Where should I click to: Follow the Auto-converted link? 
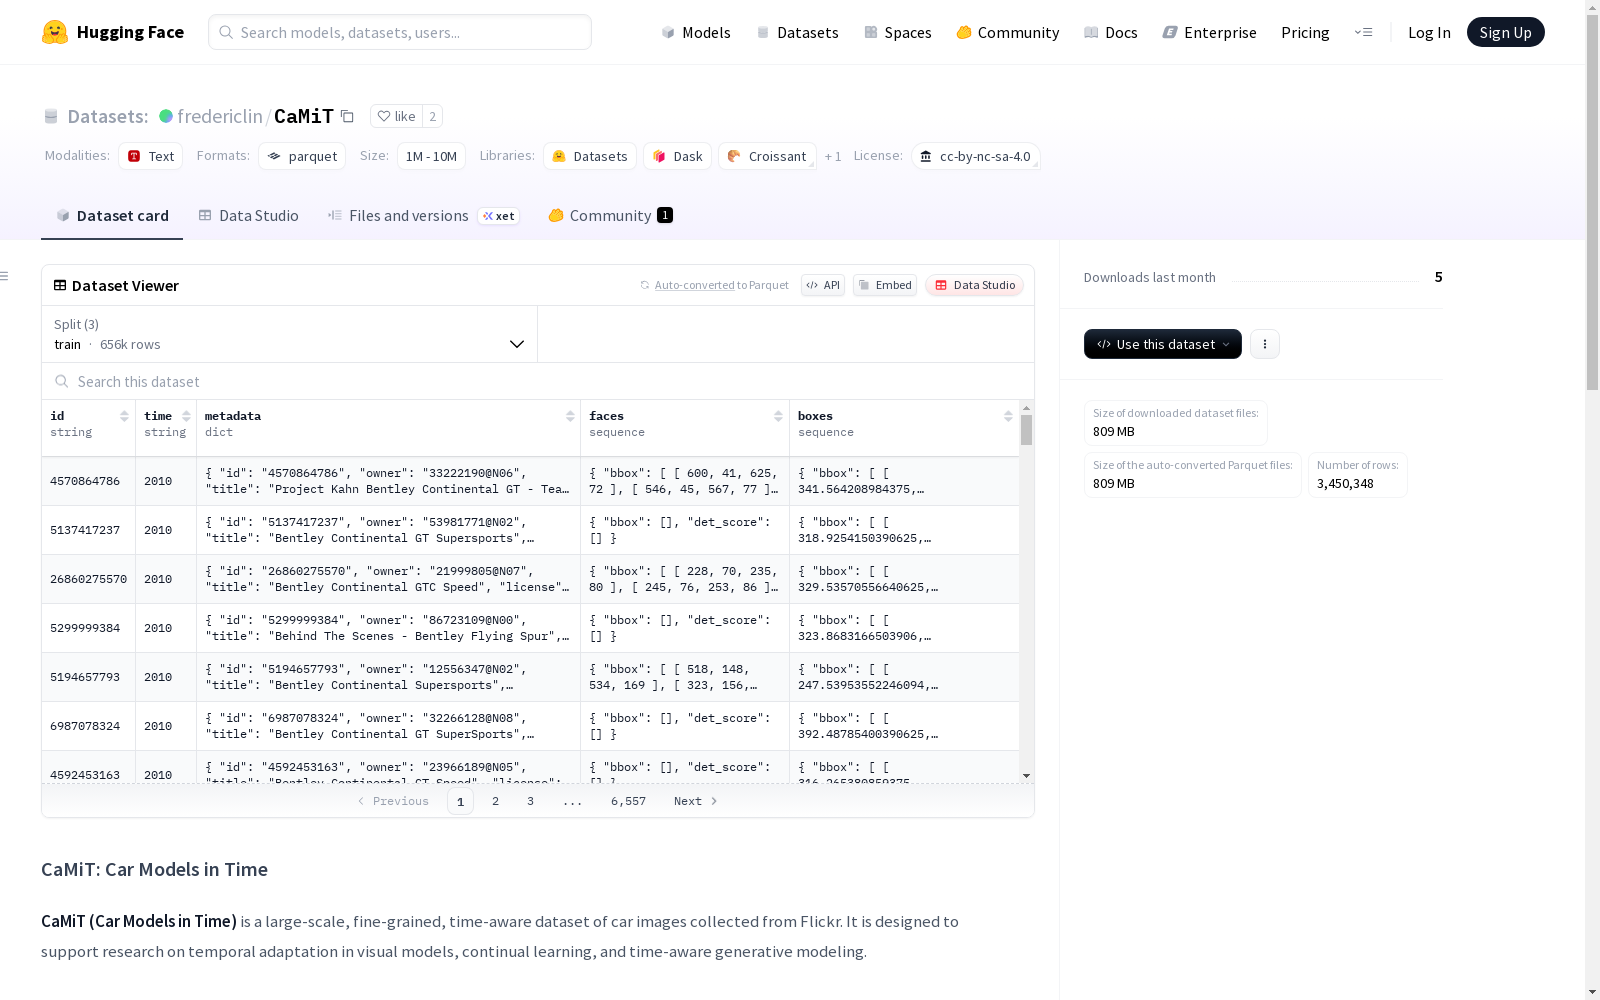click(695, 285)
